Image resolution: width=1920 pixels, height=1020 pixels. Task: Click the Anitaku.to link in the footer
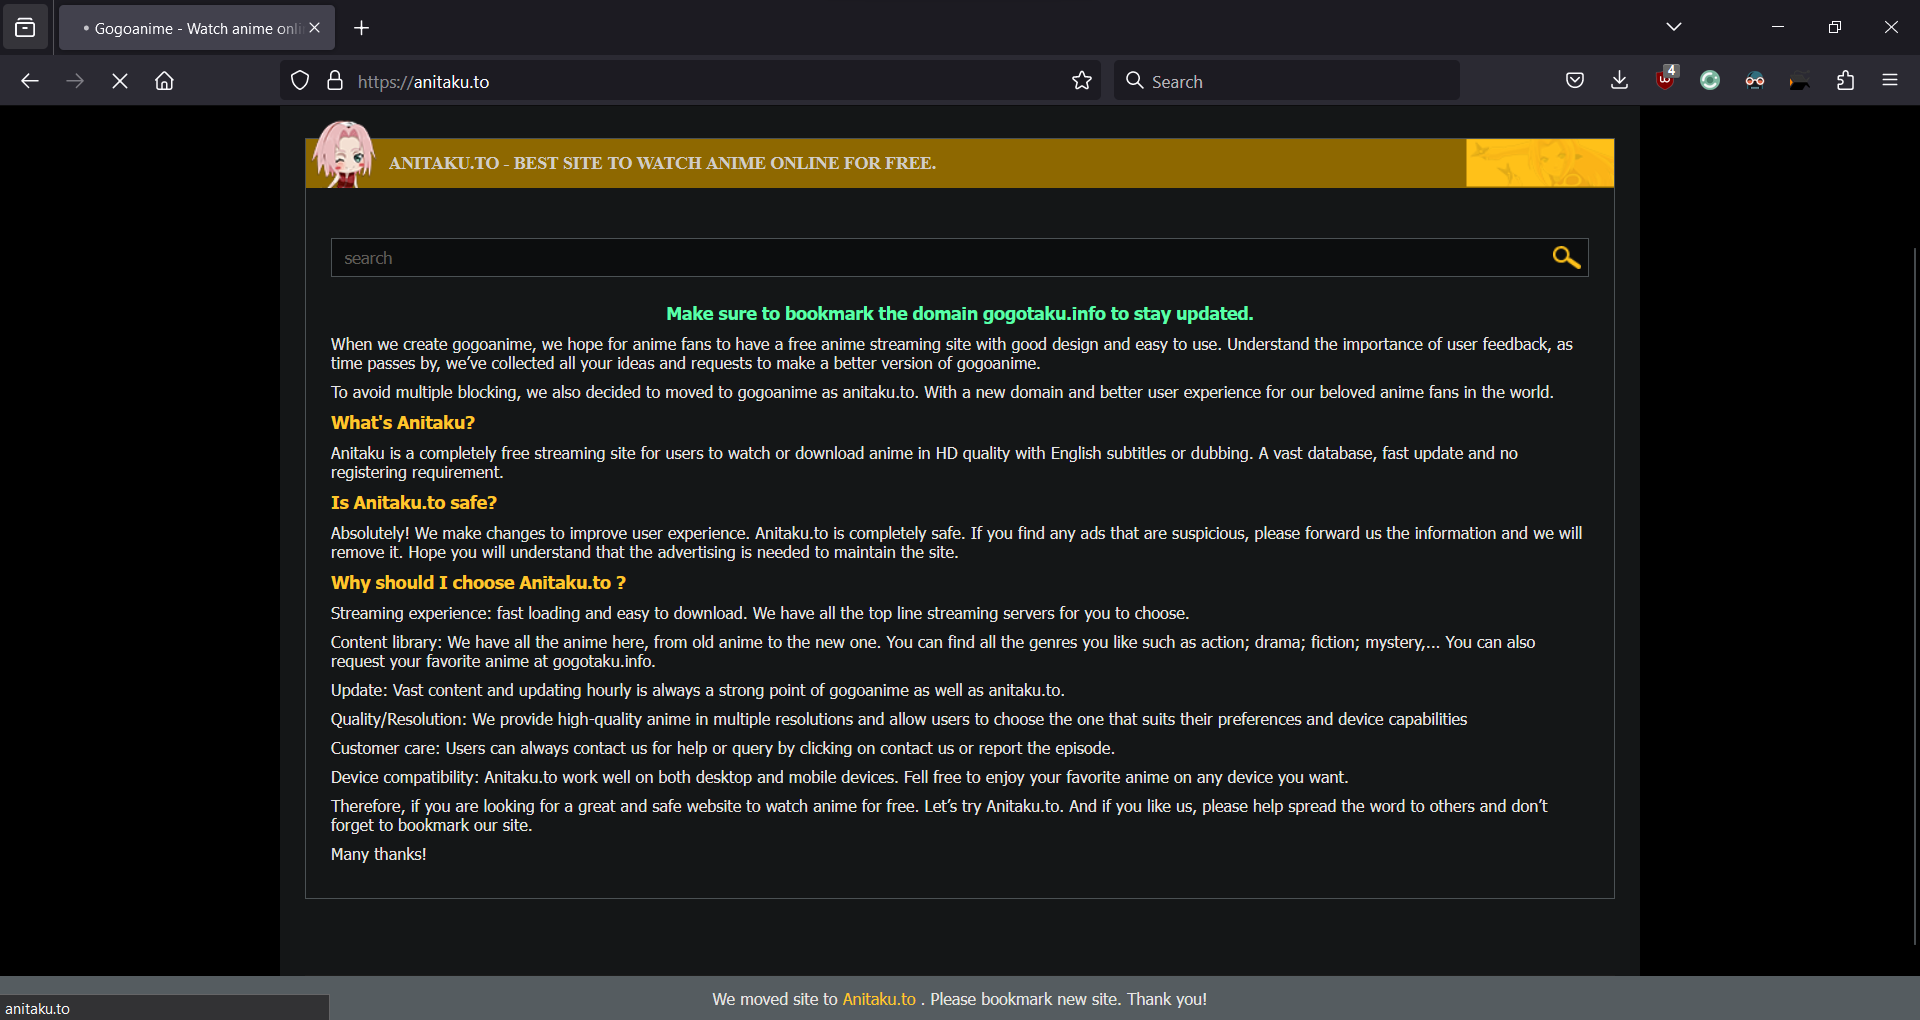[x=878, y=999]
